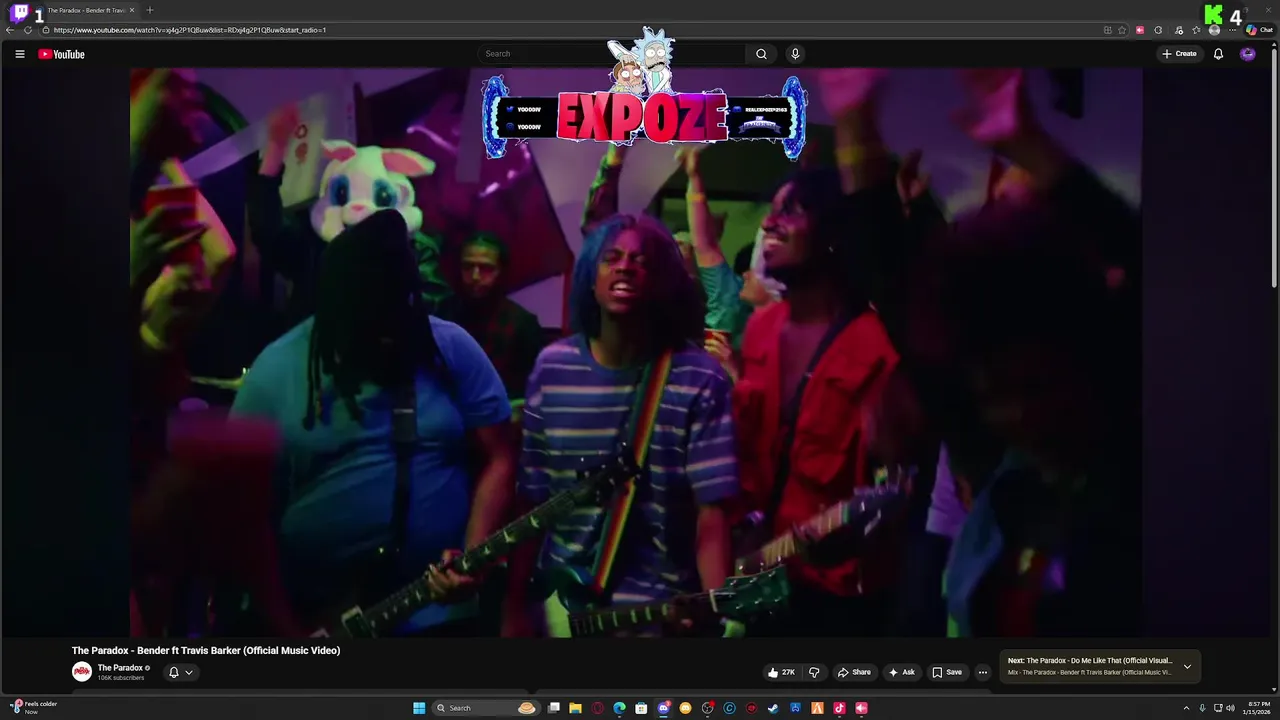
Task: Click '106K subscribers' text
Action: tap(121, 678)
